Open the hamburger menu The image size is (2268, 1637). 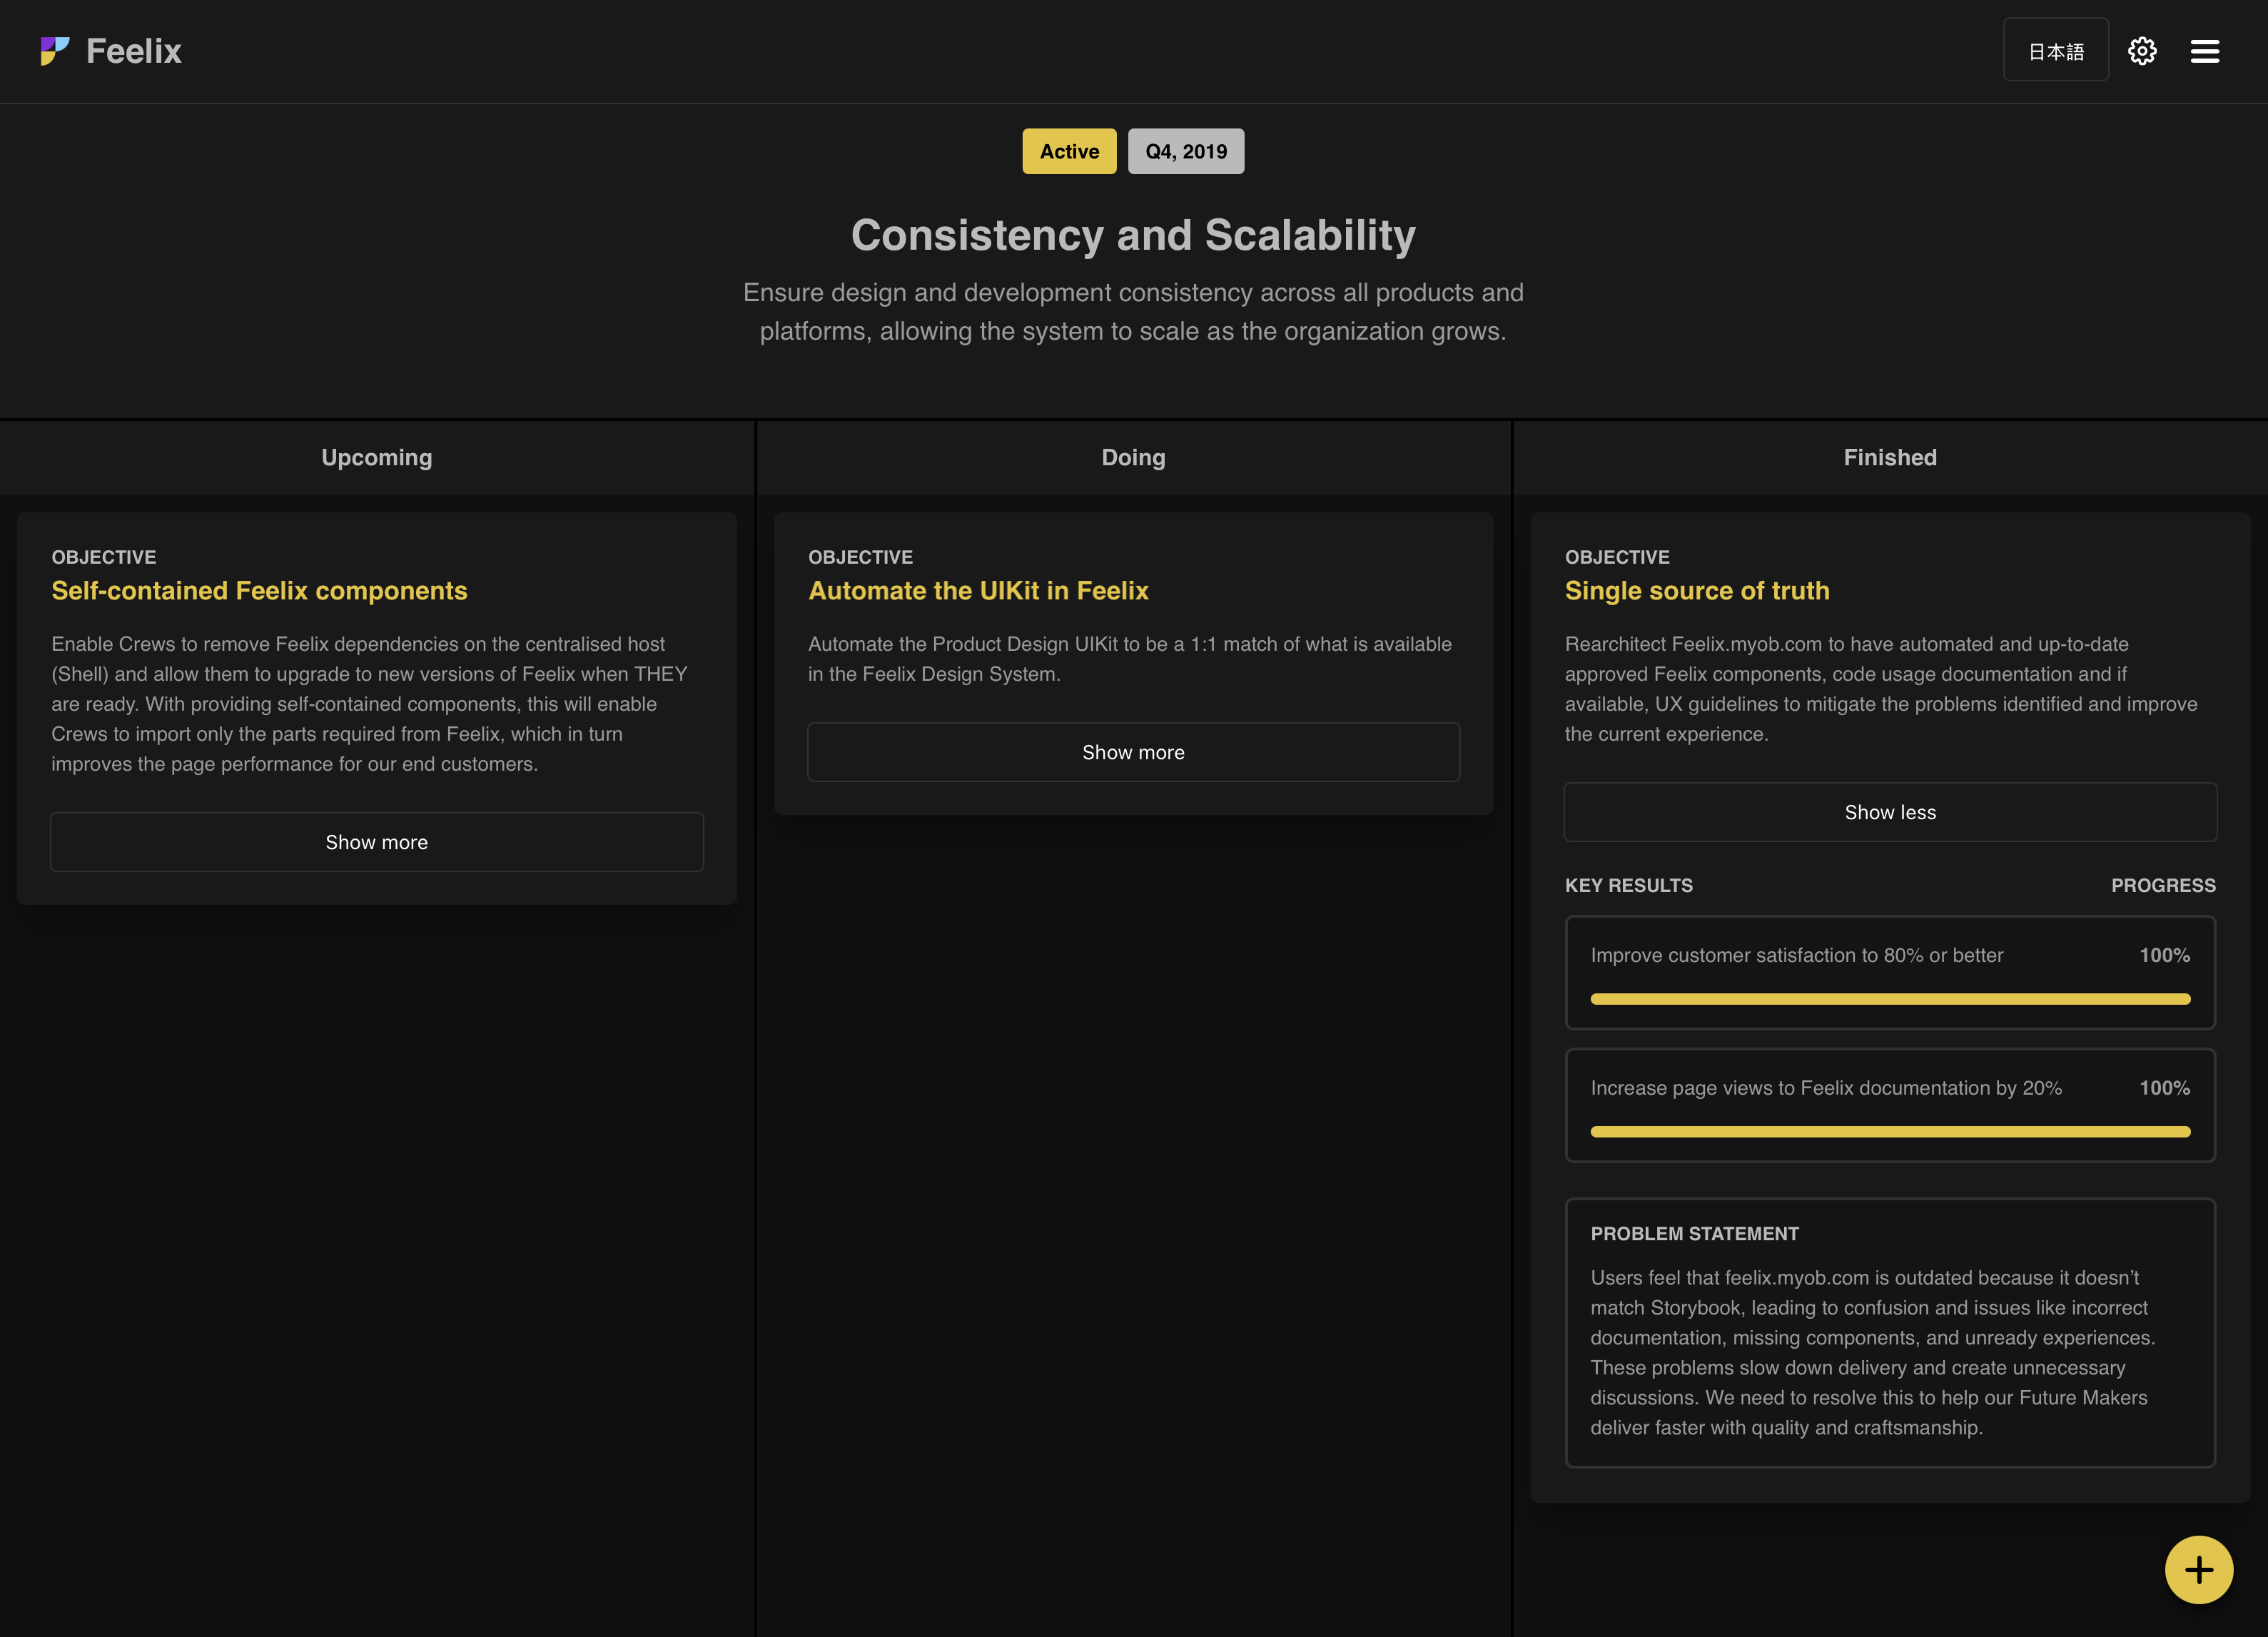pyautogui.click(x=2205, y=51)
